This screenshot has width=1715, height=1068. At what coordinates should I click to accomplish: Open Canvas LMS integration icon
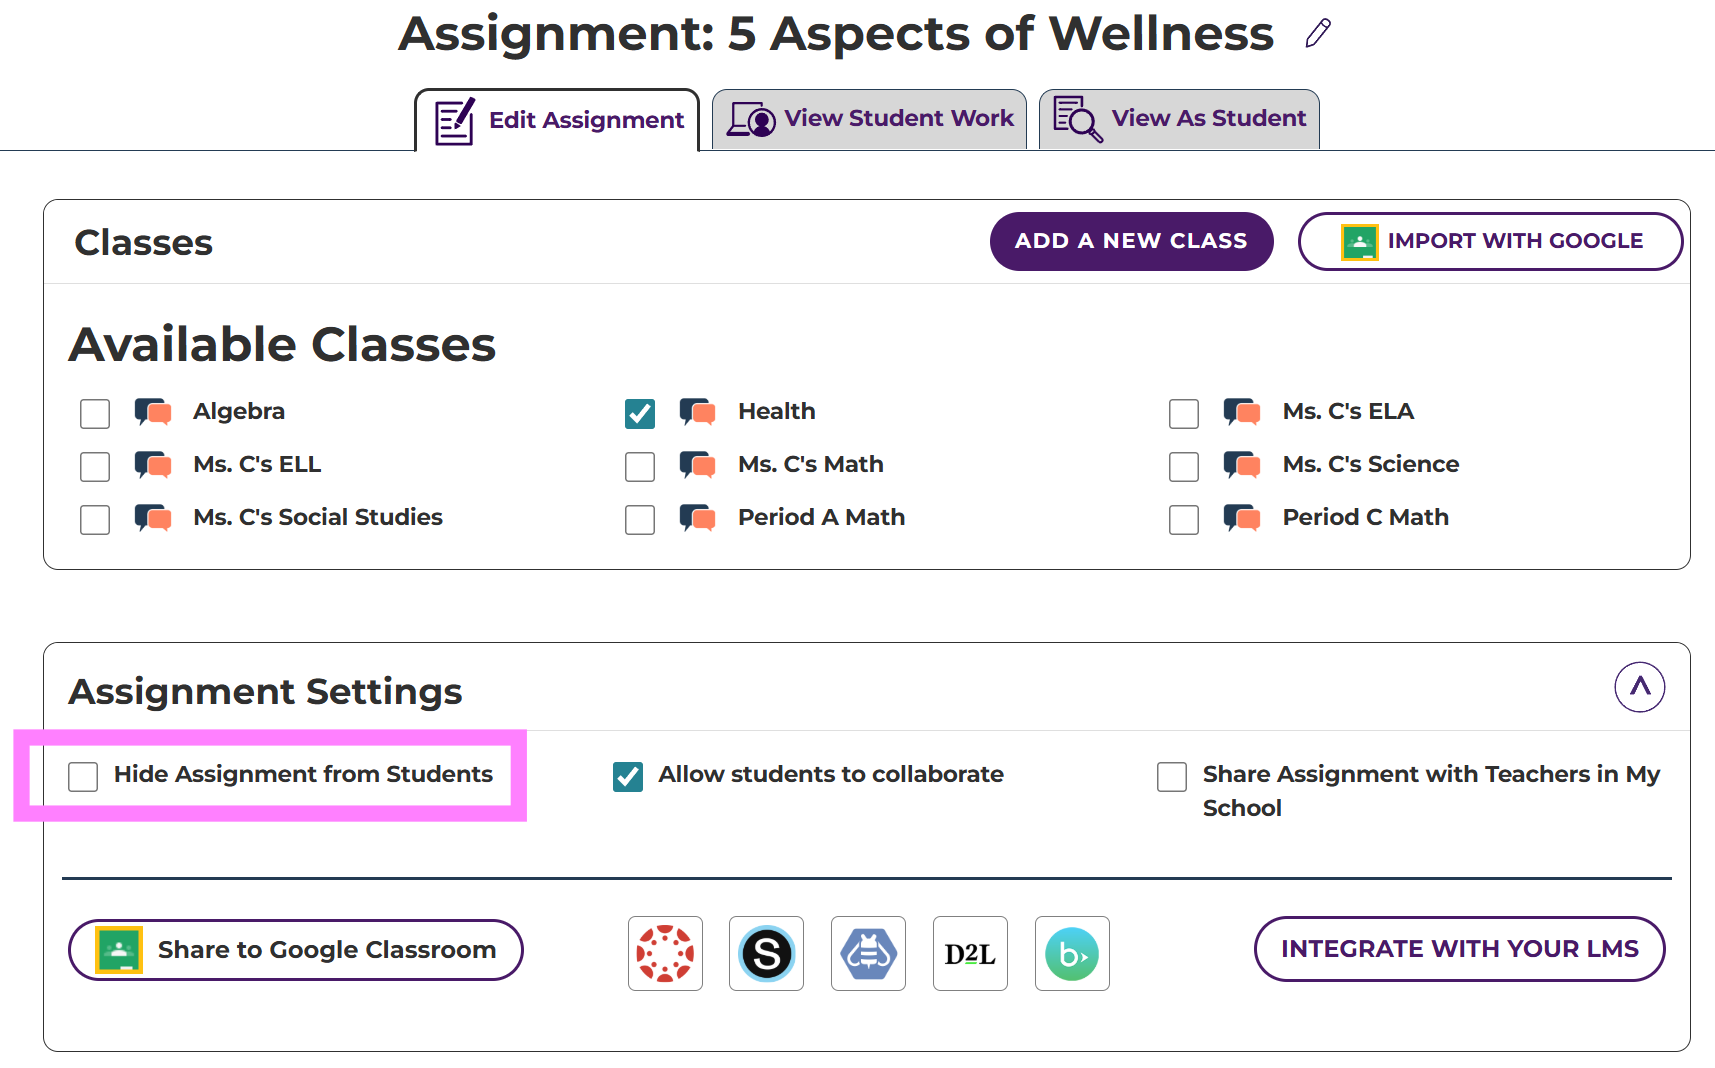coord(665,953)
